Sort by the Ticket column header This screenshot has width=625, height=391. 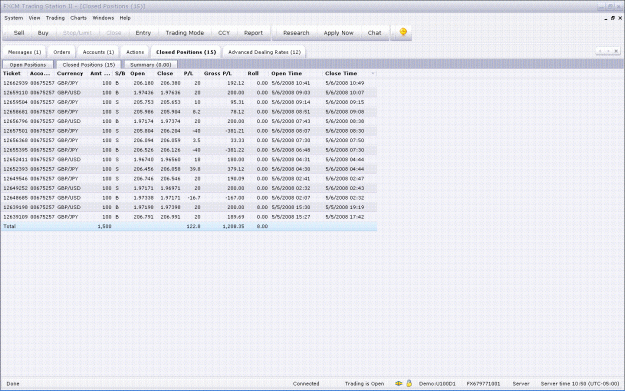12,74
